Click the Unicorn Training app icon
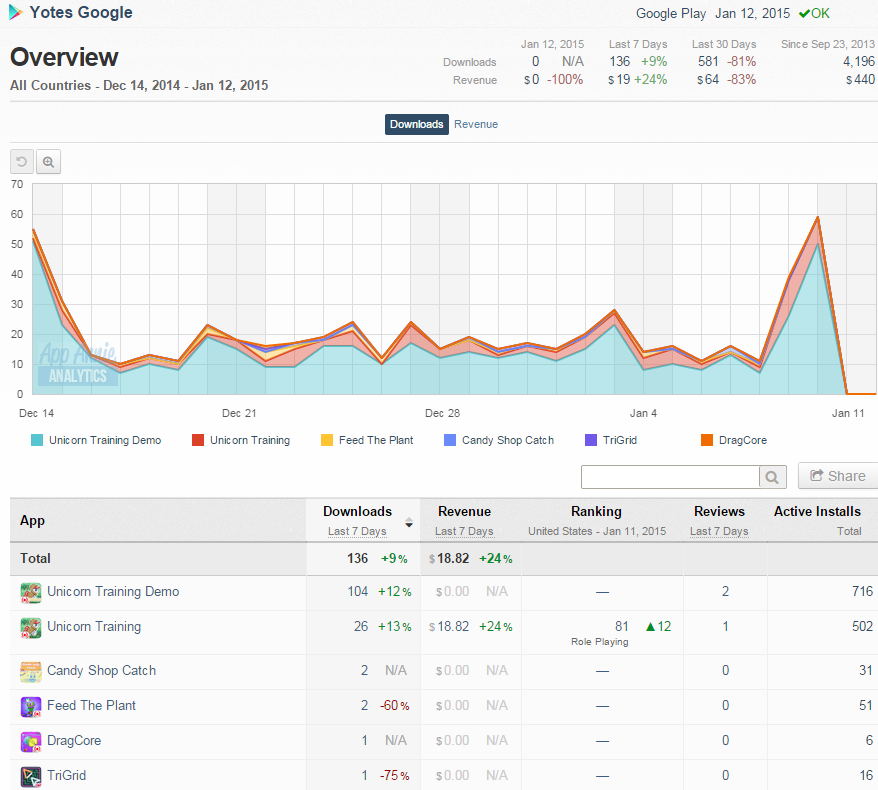Screen dimensions: 878x790 (x=31, y=628)
